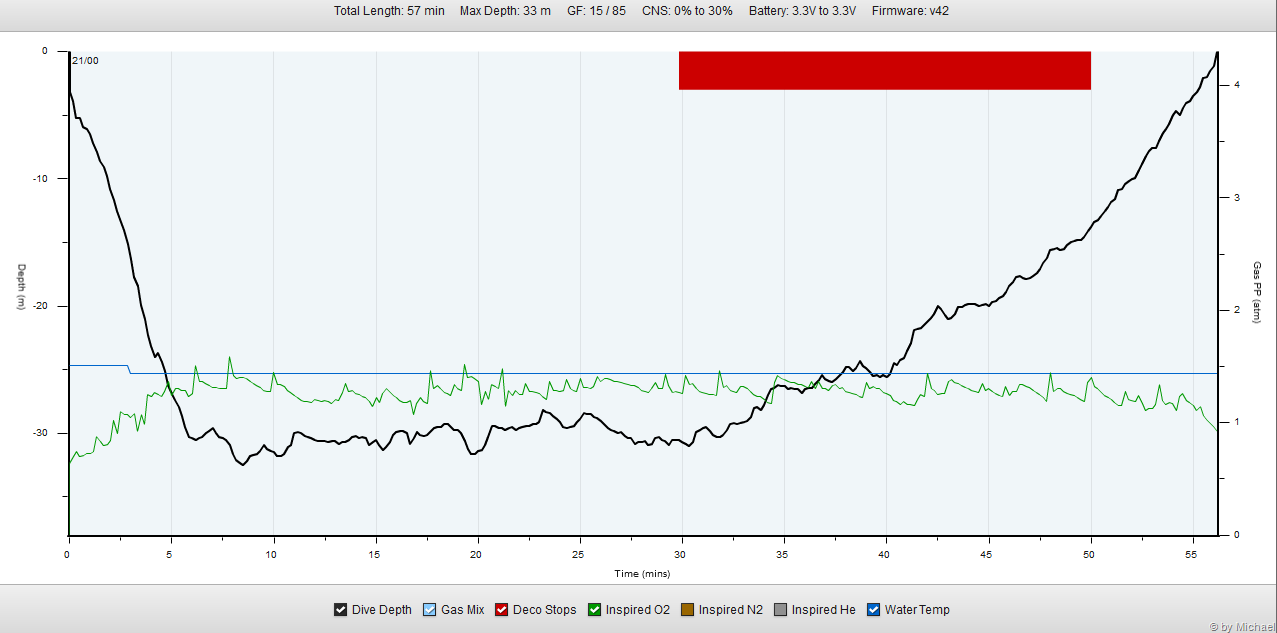Click the CNS: 0% to 30% statistic

pyautogui.click(x=687, y=11)
